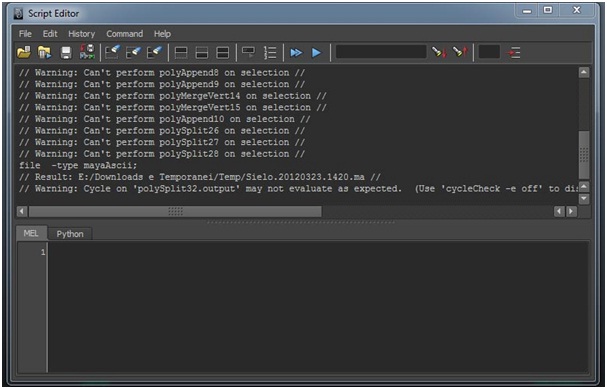Click the 'file -type mayaAscii;' line

point(78,166)
